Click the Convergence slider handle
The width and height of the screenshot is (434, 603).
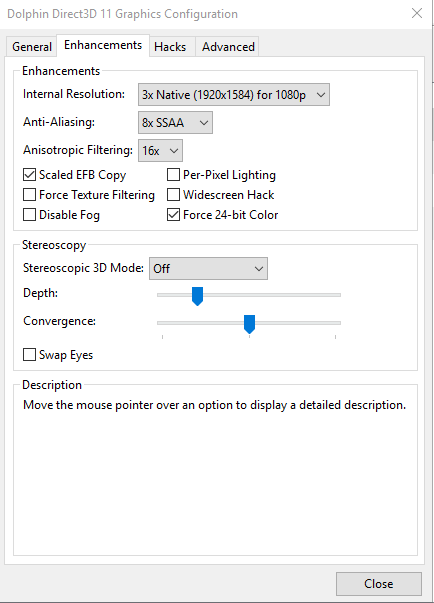tap(249, 324)
